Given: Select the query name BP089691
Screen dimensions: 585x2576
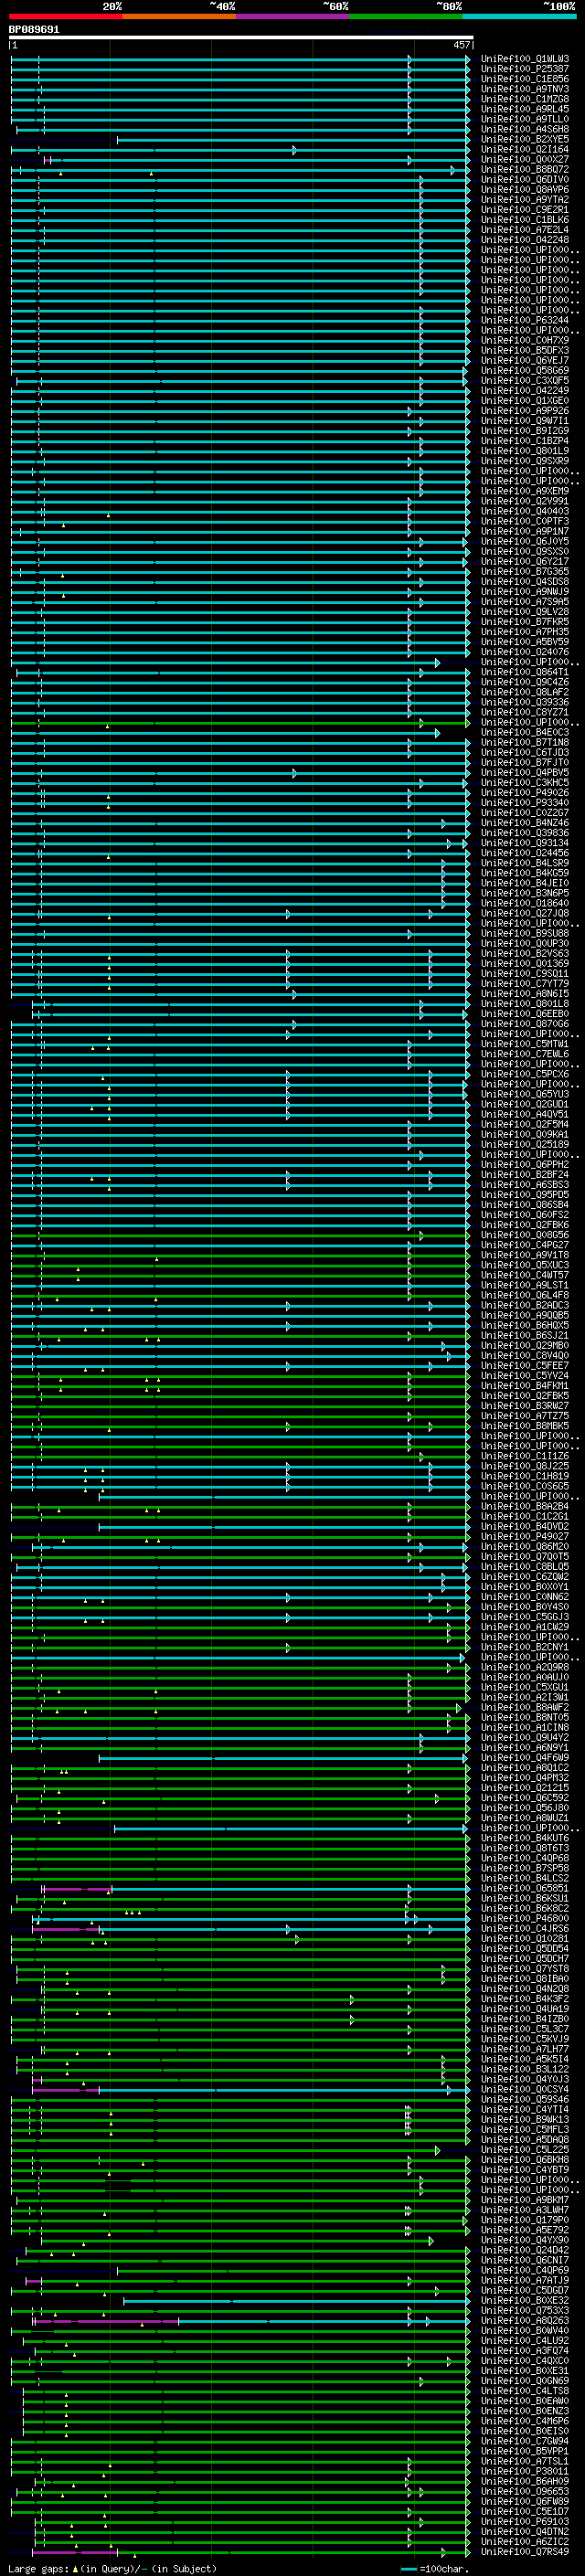Looking at the screenshot, I should pyautogui.click(x=34, y=30).
